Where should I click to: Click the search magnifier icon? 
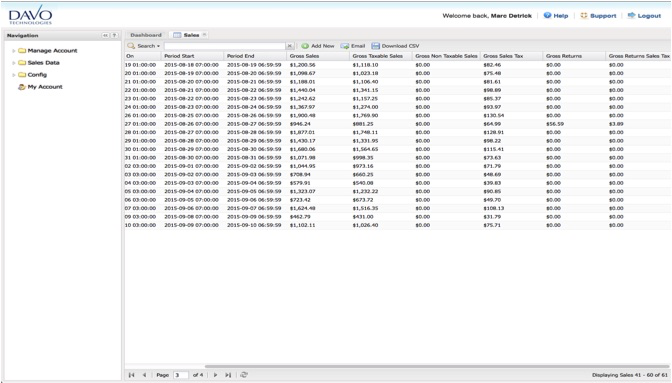click(131, 46)
